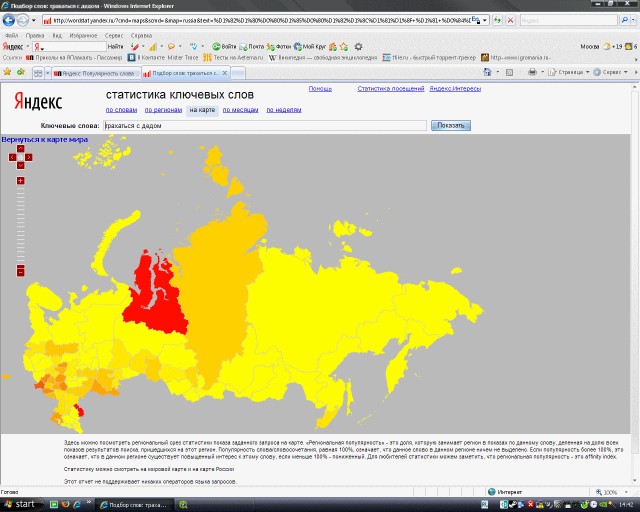Click the Яндекс page logo
This screenshot has width=640, height=512.
coord(38,101)
